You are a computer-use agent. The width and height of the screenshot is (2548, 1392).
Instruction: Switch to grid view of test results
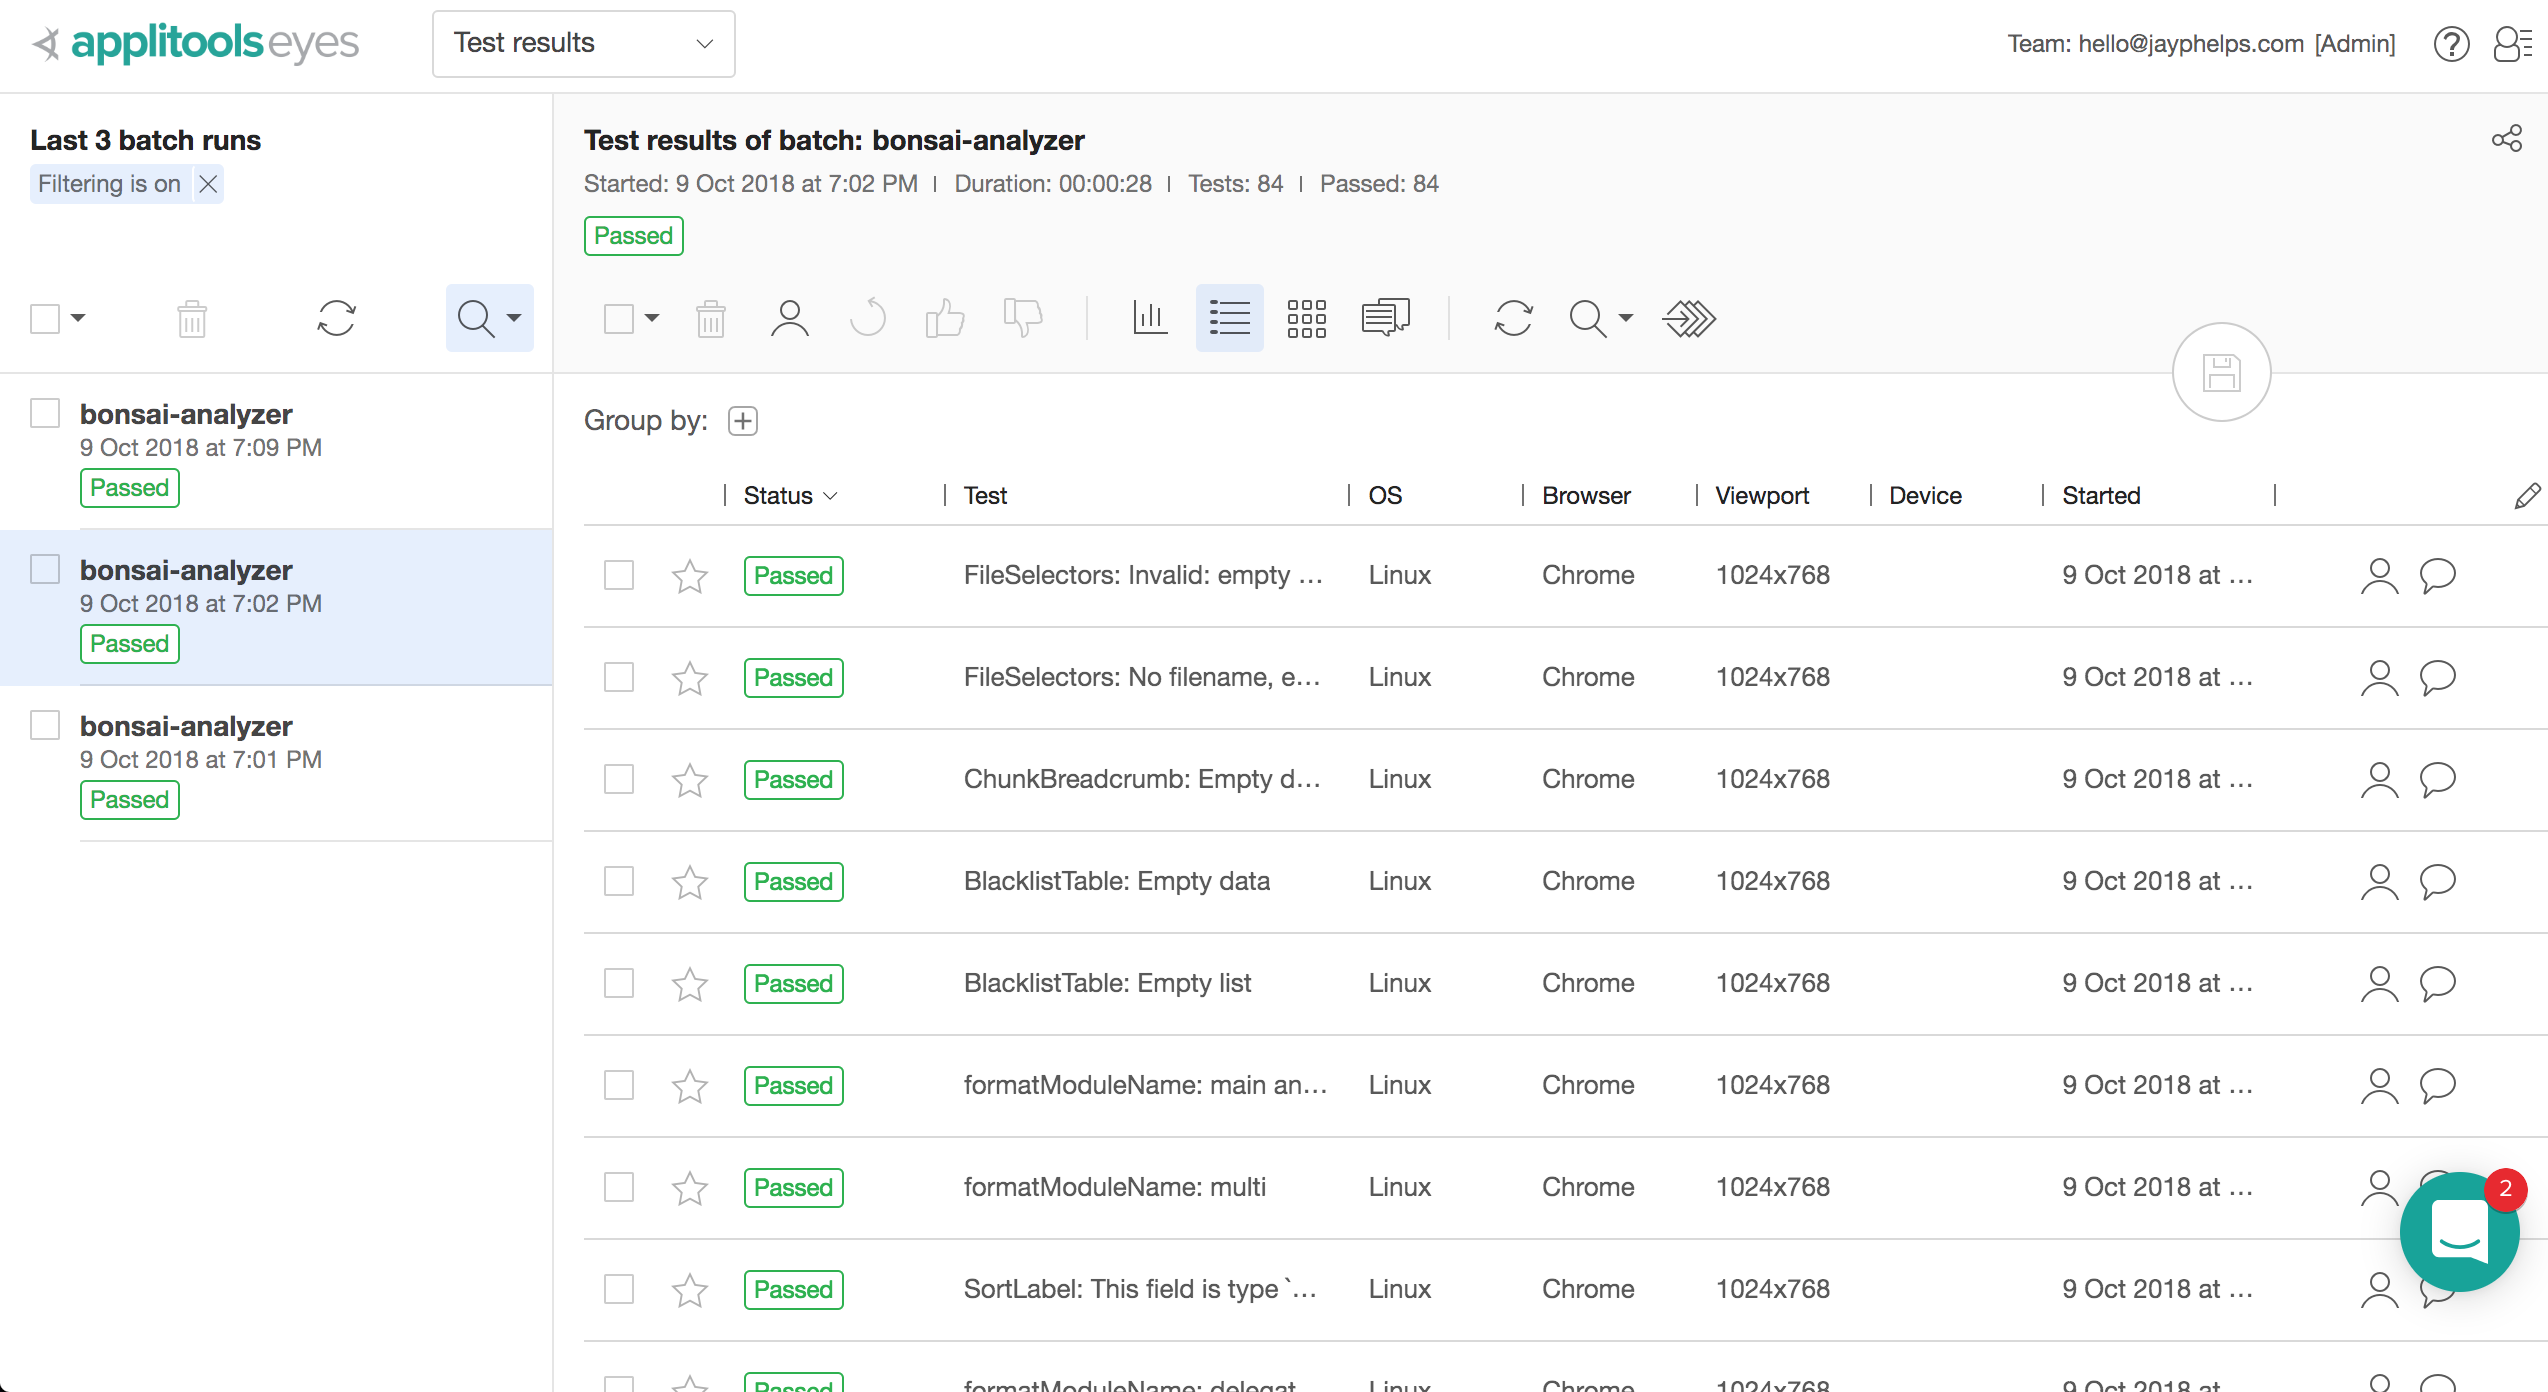pos(1306,319)
